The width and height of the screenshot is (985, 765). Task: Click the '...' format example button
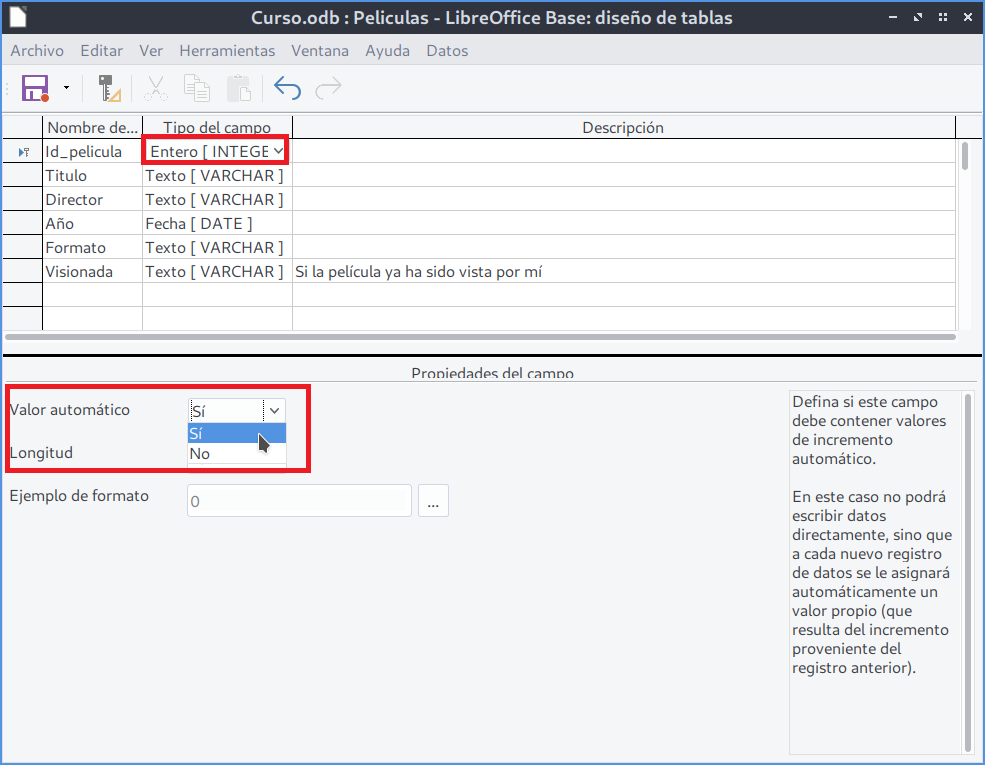[x=433, y=501]
